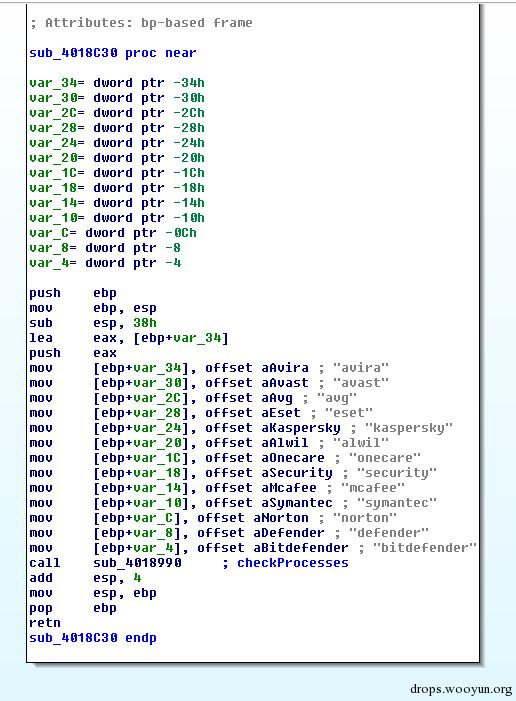Select the aKaspersky string offset
The height and width of the screenshot is (701, 516).
[273, 428]
